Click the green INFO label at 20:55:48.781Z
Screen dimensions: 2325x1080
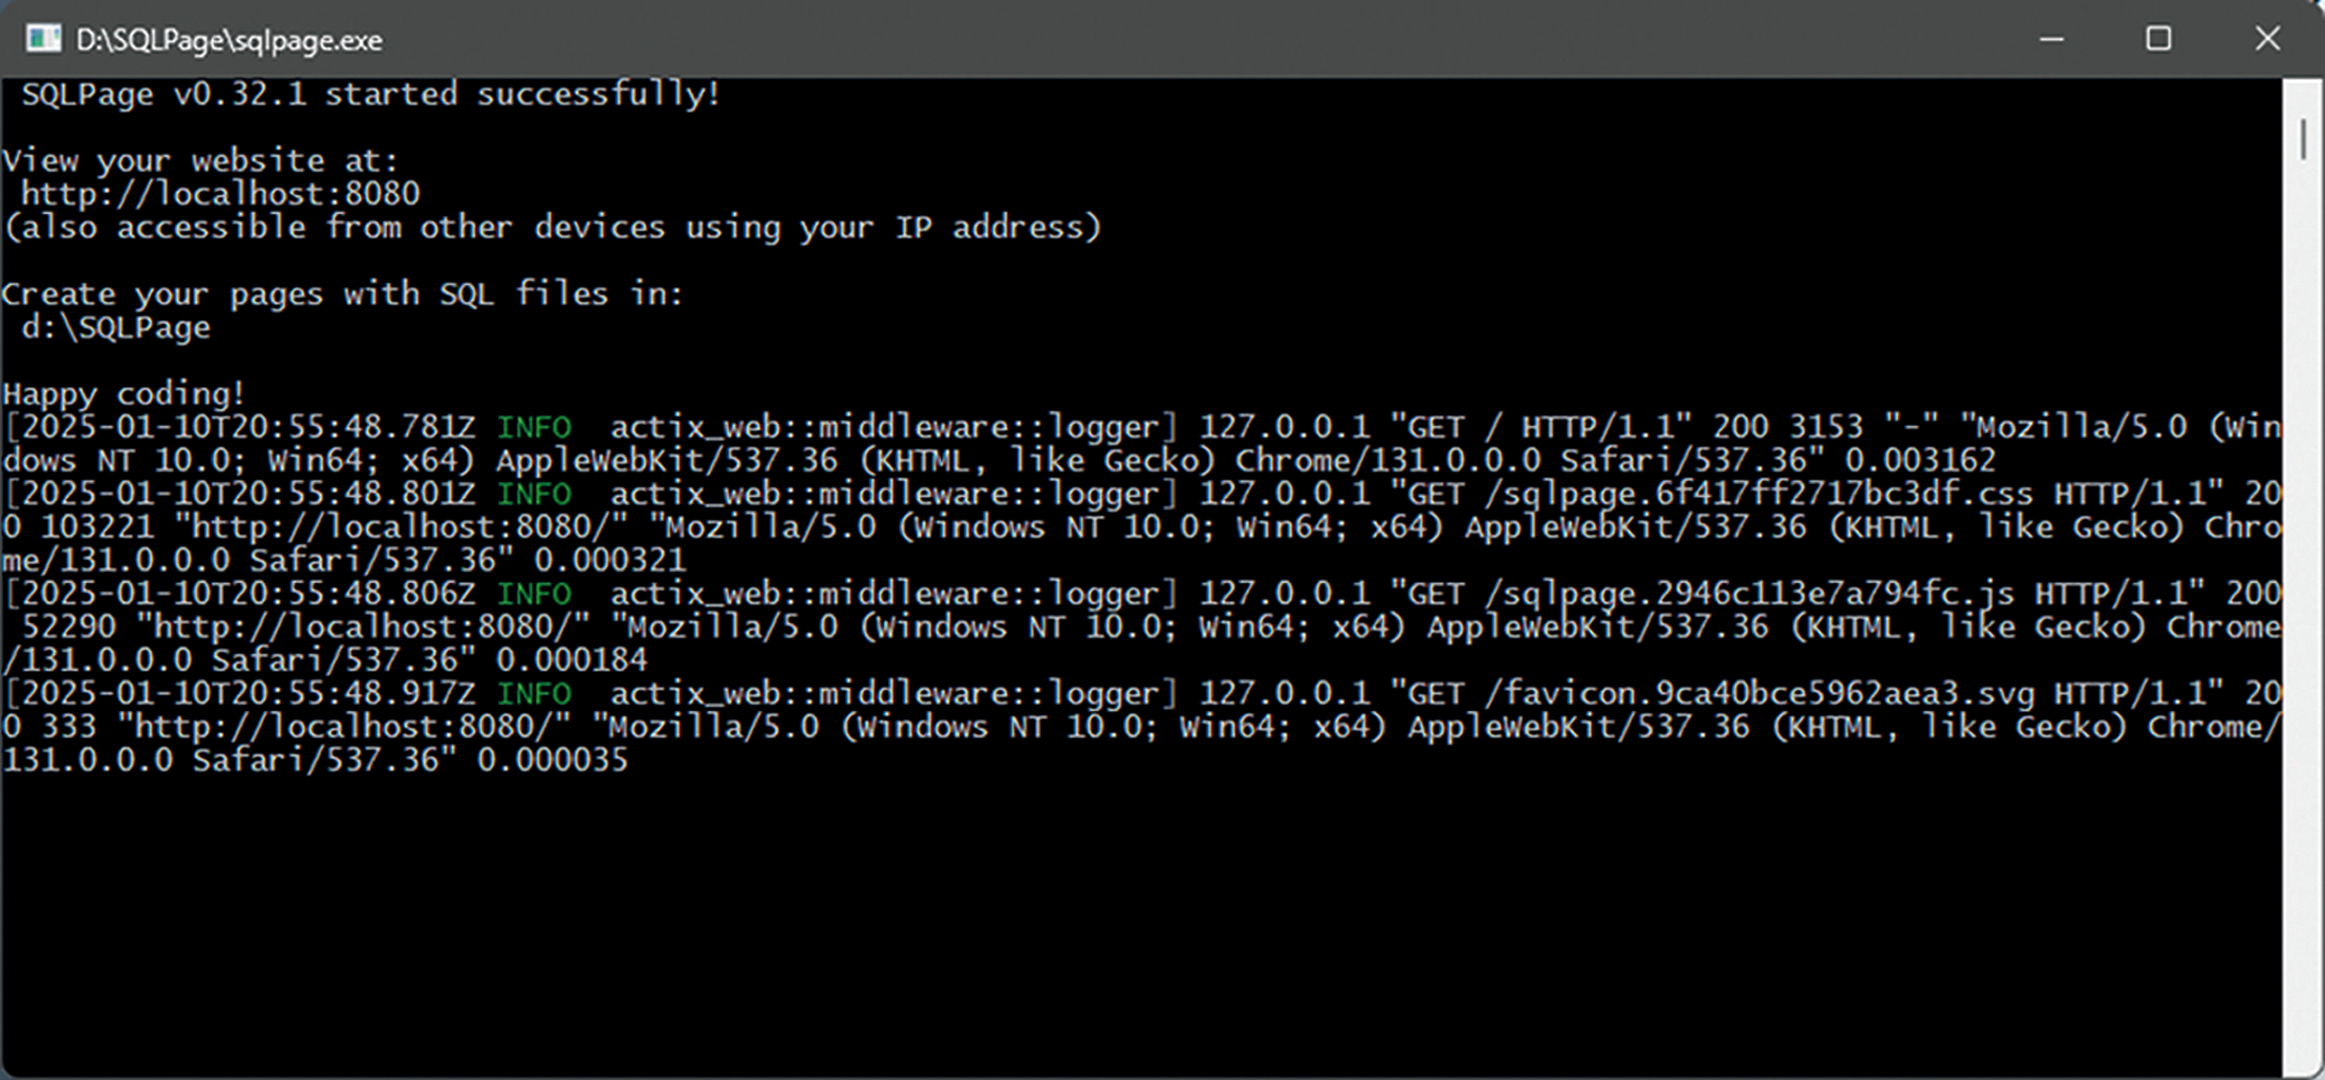534,427
